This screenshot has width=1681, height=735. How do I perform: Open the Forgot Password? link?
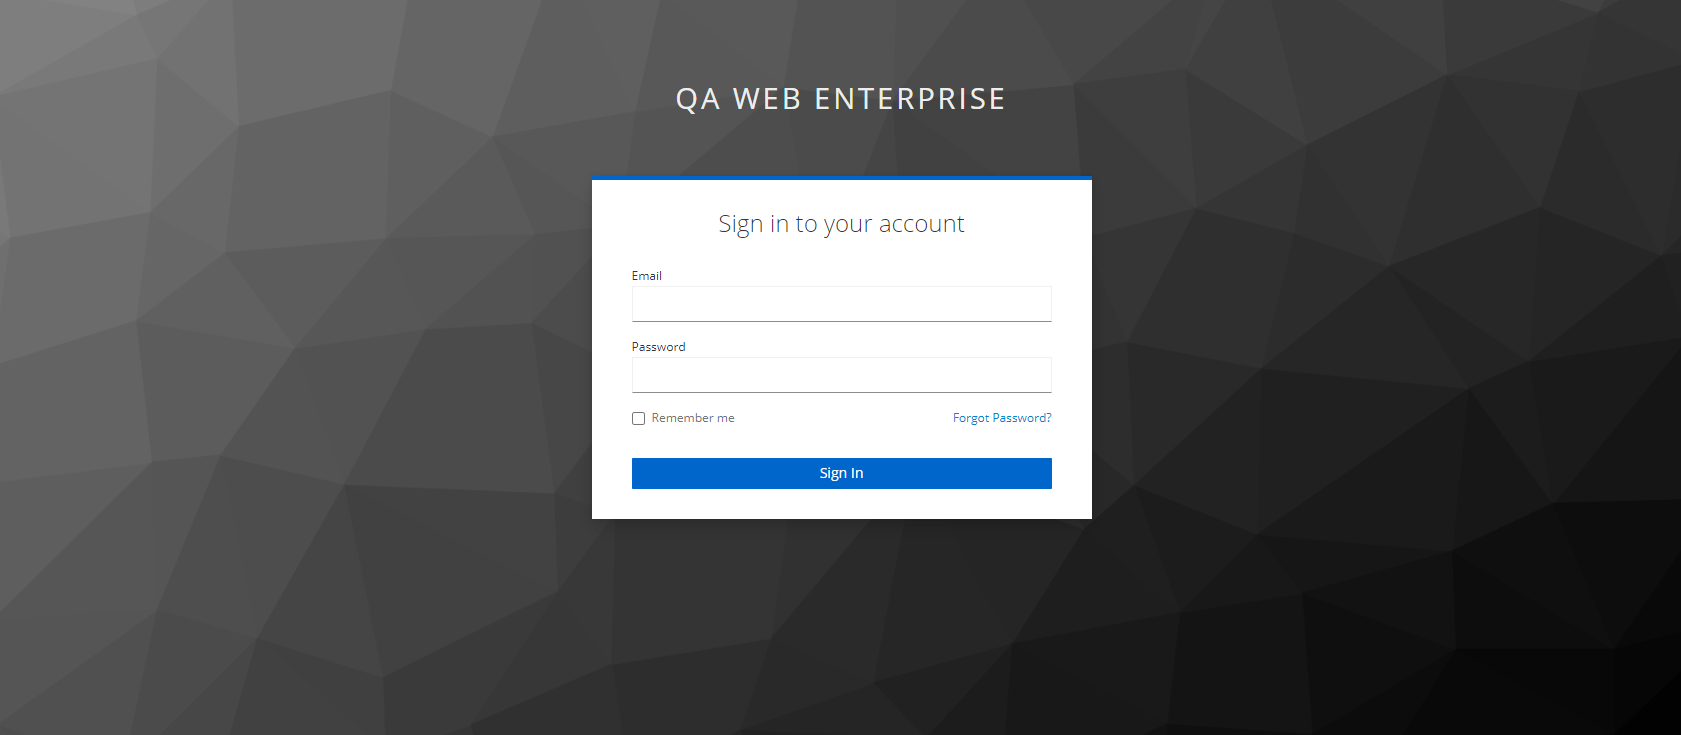coord(1001,418)
